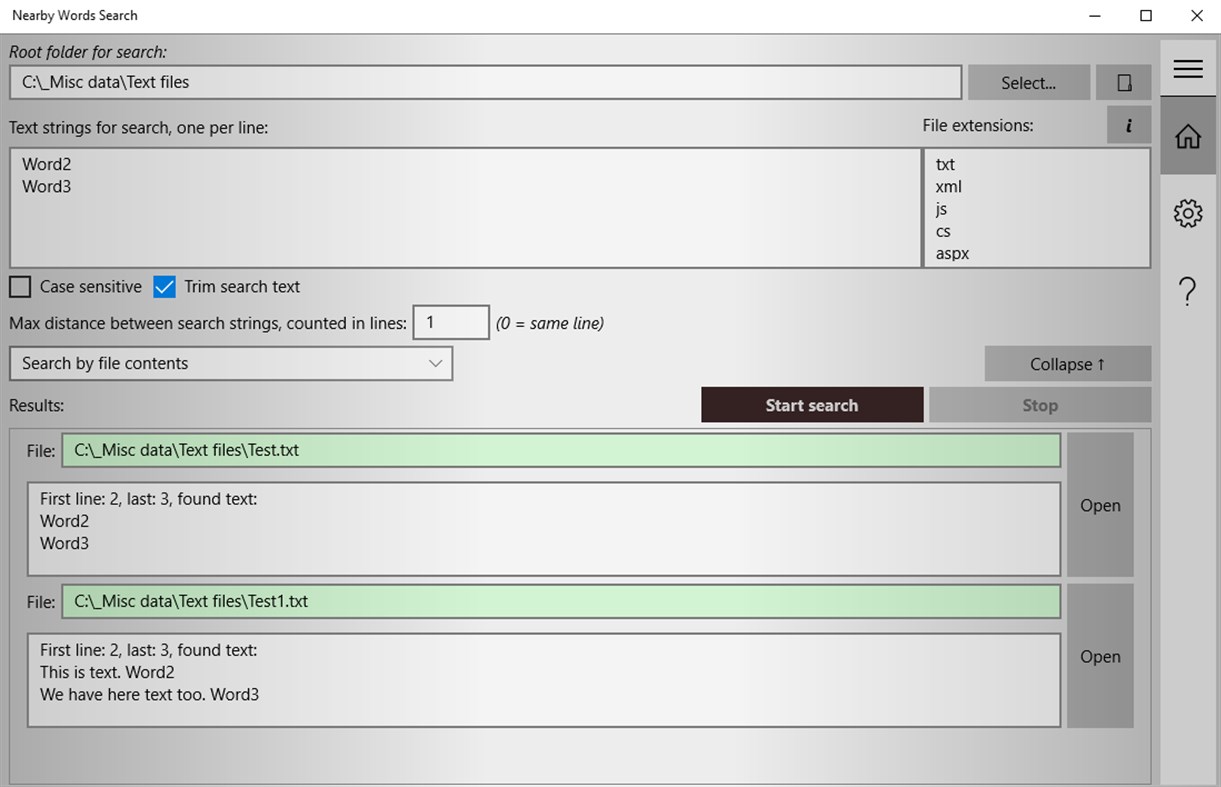Click the 'Word3' search string line

click(x=47, y=187)
